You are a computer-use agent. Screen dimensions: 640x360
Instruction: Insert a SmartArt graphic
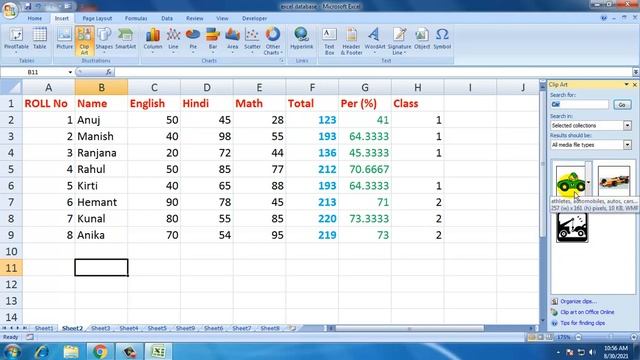click(125, 40)
